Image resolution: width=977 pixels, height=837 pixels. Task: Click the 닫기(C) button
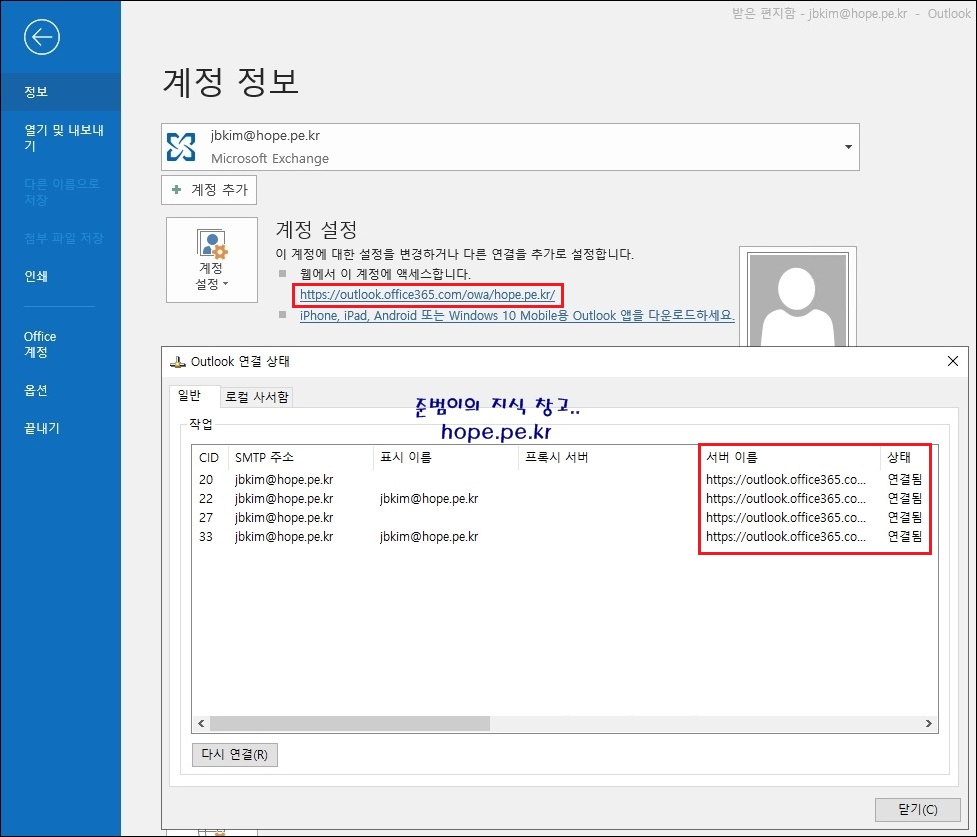click(917, 809)
